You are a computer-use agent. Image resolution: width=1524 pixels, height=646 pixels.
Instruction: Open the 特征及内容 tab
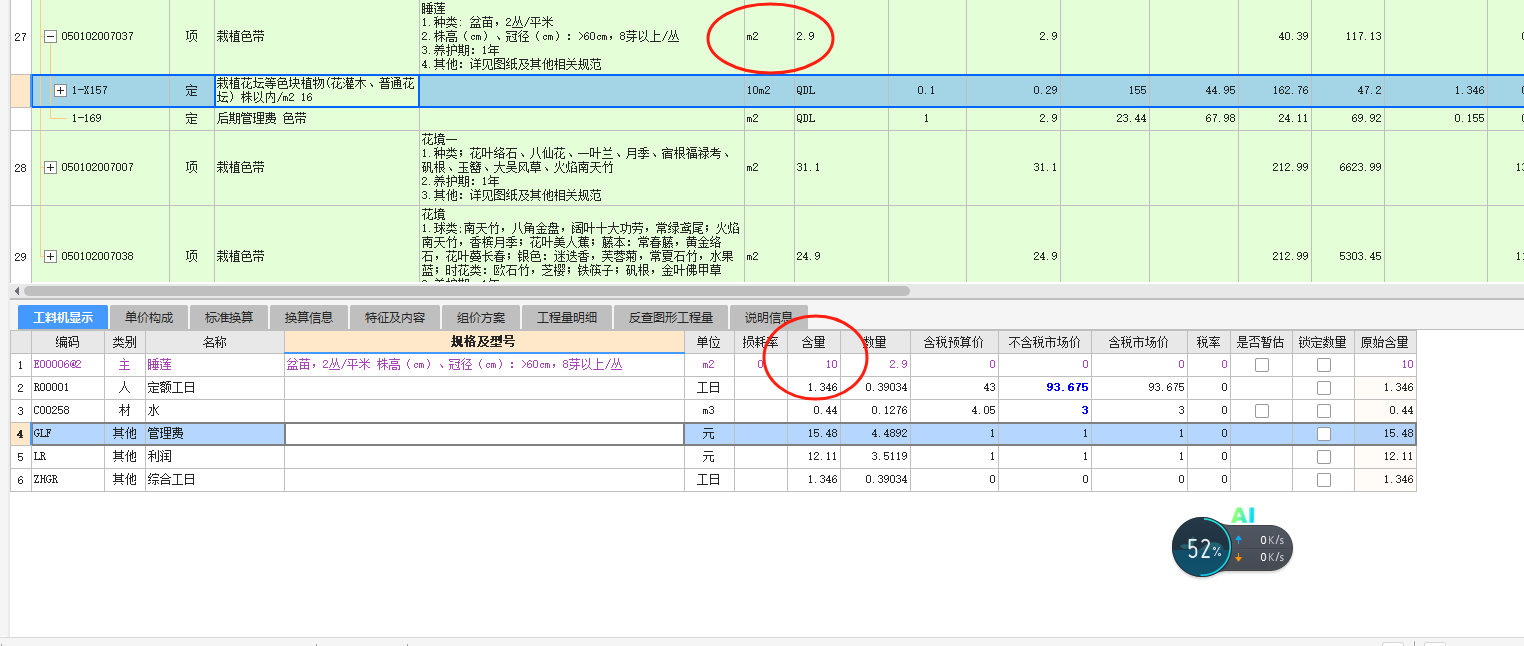tap(395, 318)
